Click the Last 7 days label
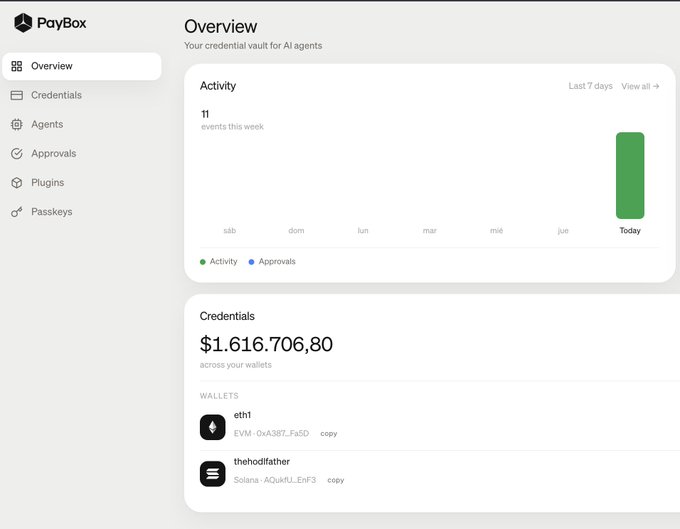Viewport: 680px width, 529px height. [x=590, y=86]
